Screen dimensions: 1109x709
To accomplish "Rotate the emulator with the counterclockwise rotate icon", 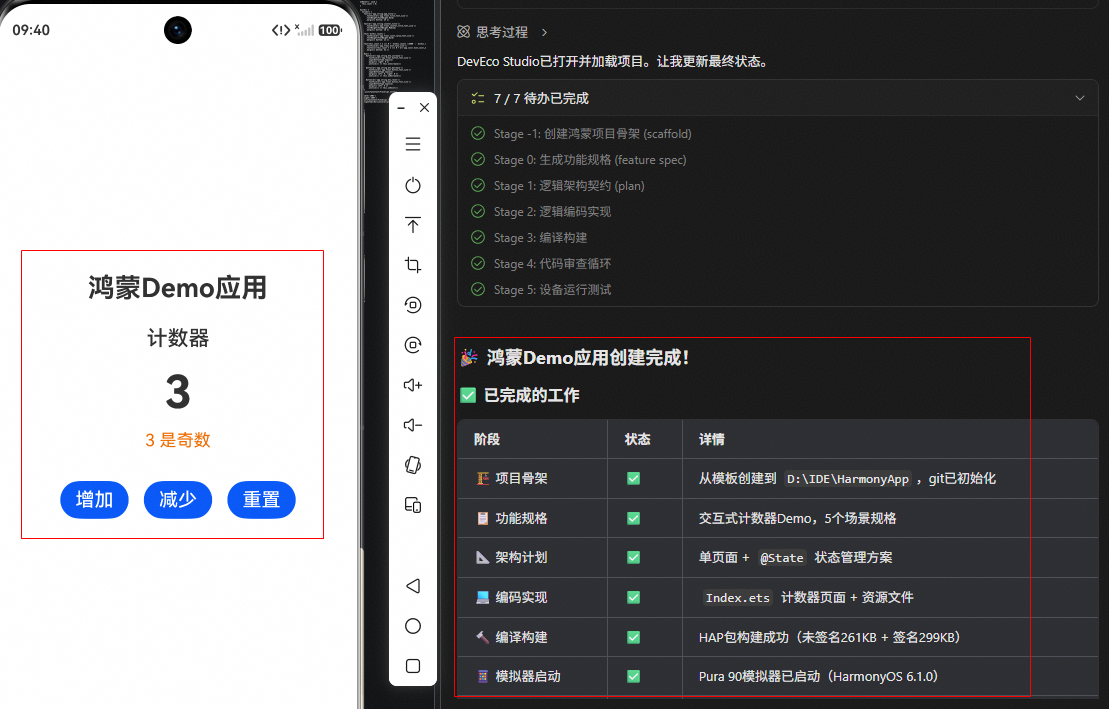I will [413, 305].
